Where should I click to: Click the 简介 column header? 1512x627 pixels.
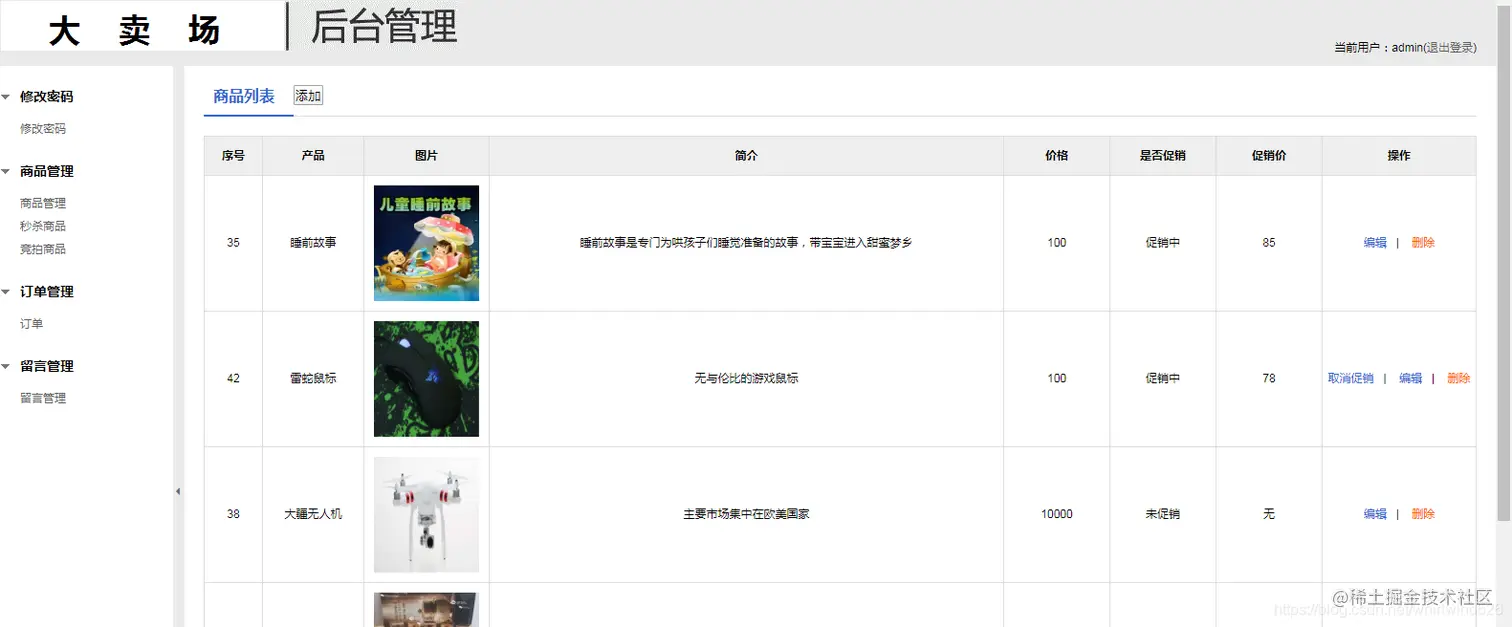(746, 156)
